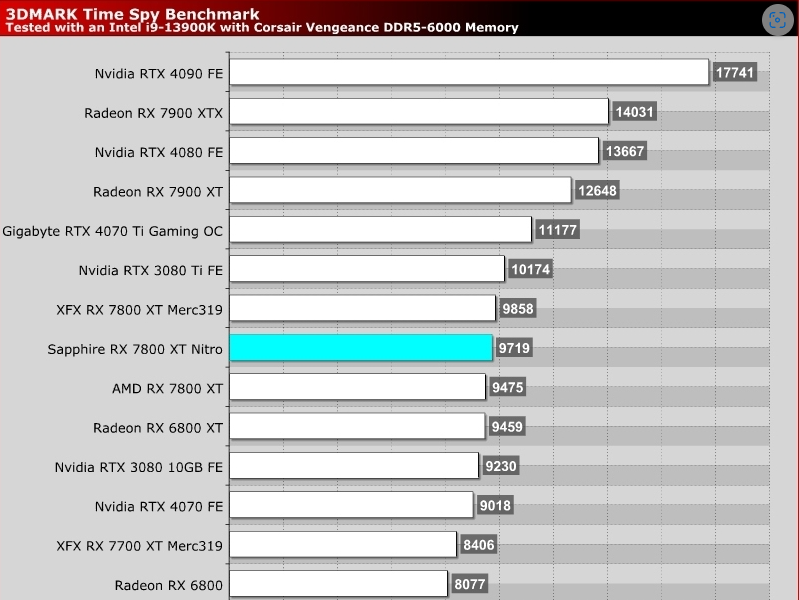This screenshot has width=799, height=600.
Task: Click the Radeon RX 7900 XTX bar
Action: 419,111
